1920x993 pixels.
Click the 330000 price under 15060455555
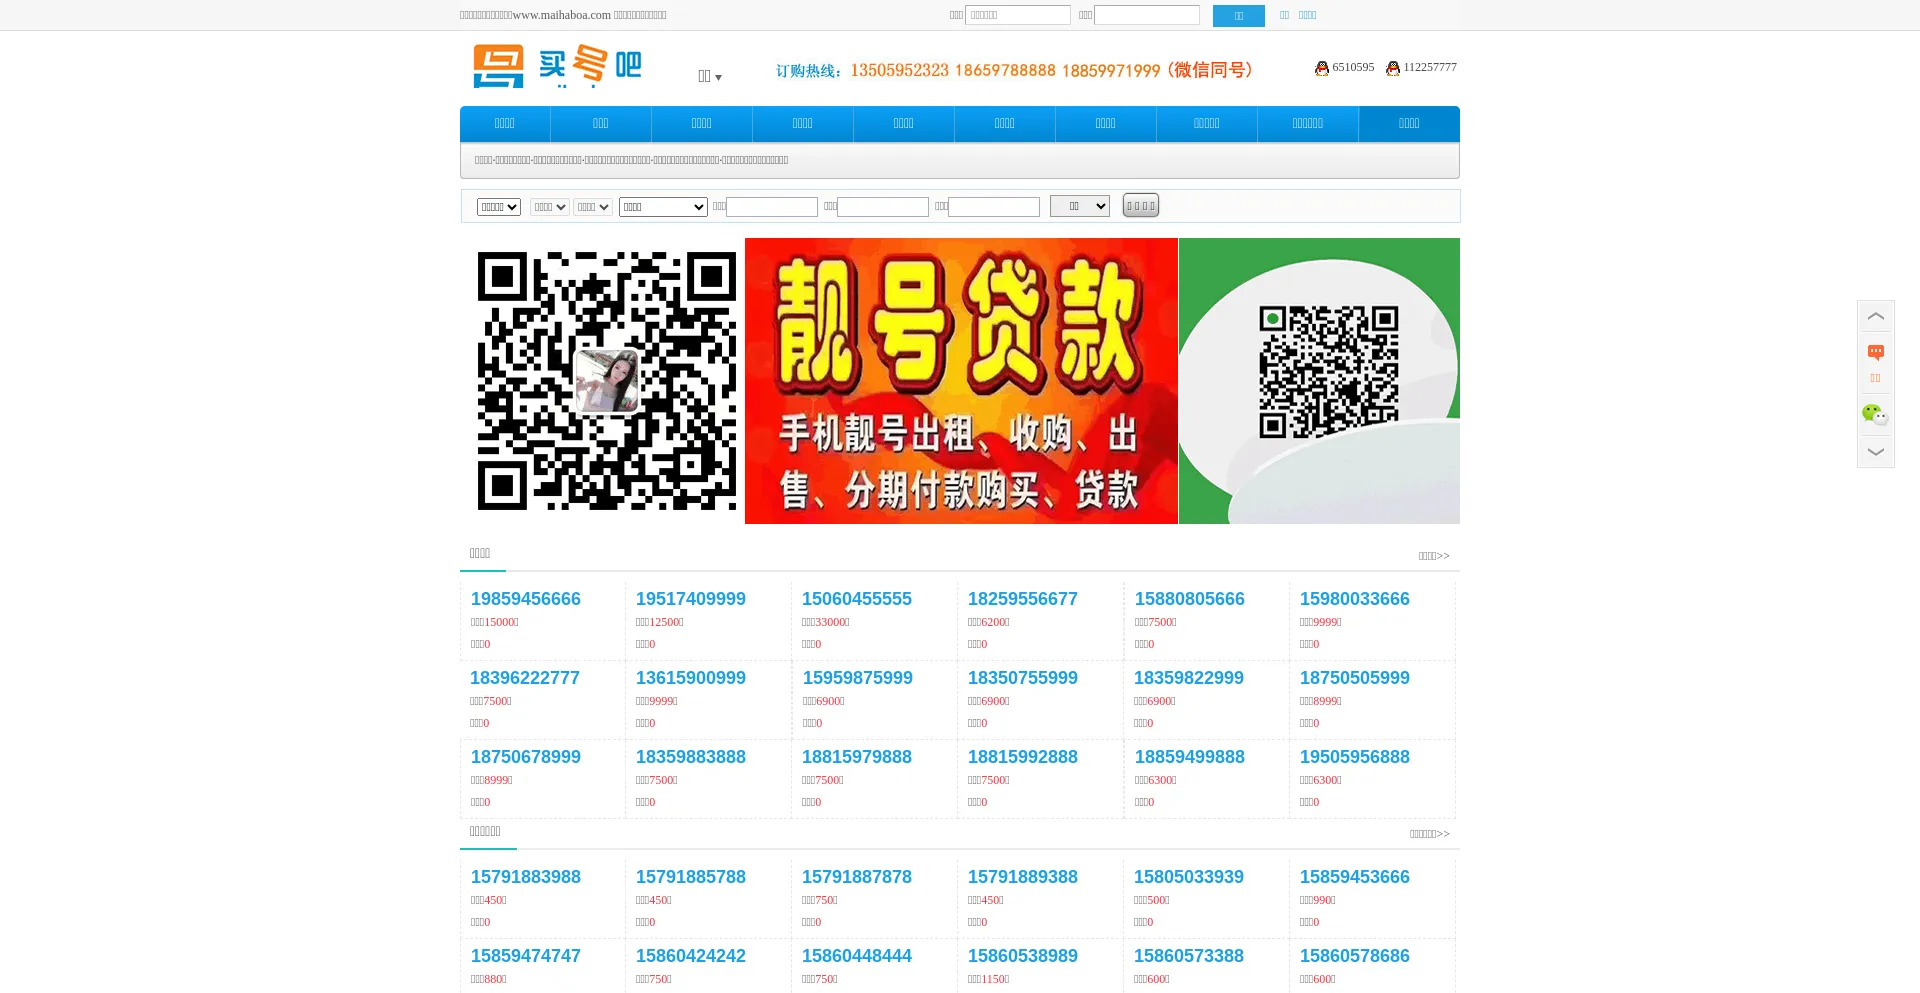830,622
